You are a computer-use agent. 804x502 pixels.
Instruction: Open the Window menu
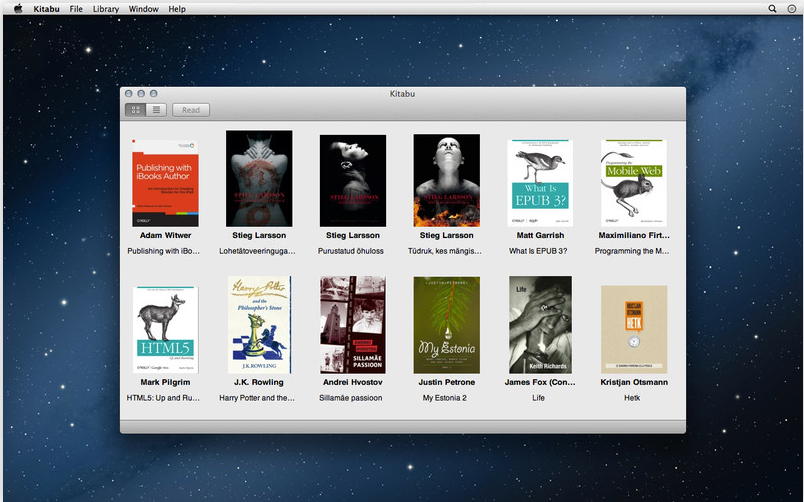(144, 9)
